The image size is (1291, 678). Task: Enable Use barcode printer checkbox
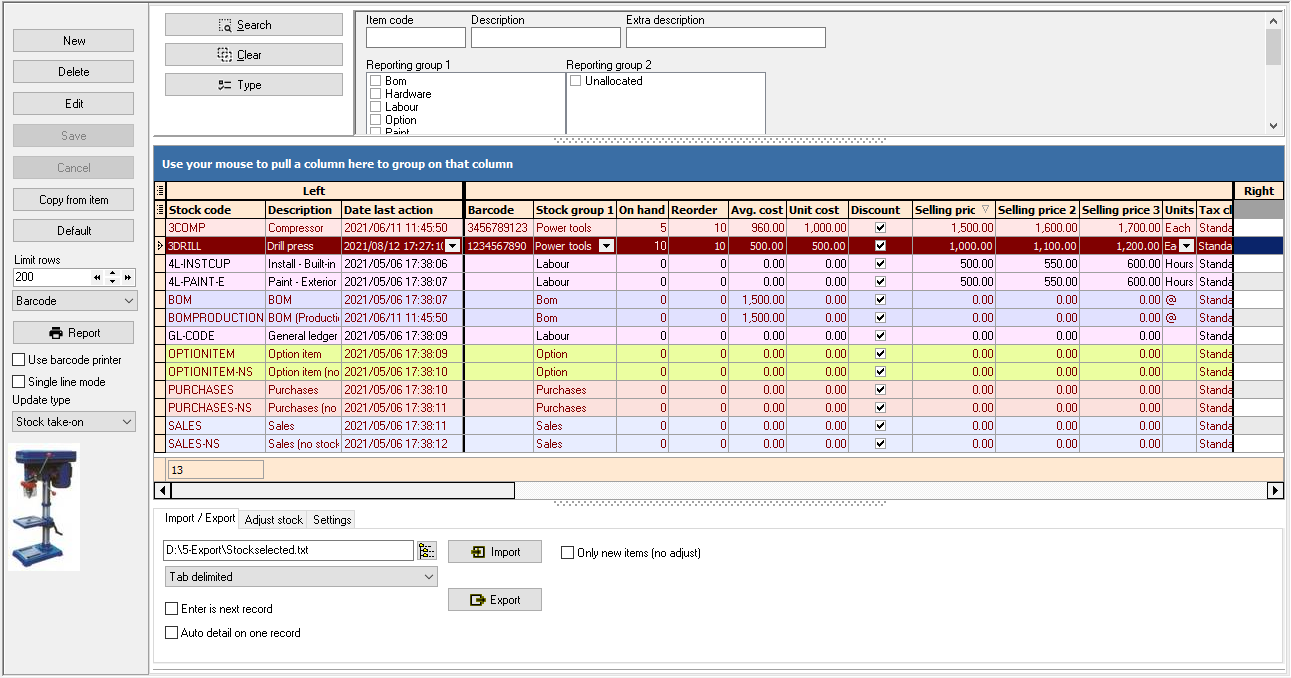[19, 360]
